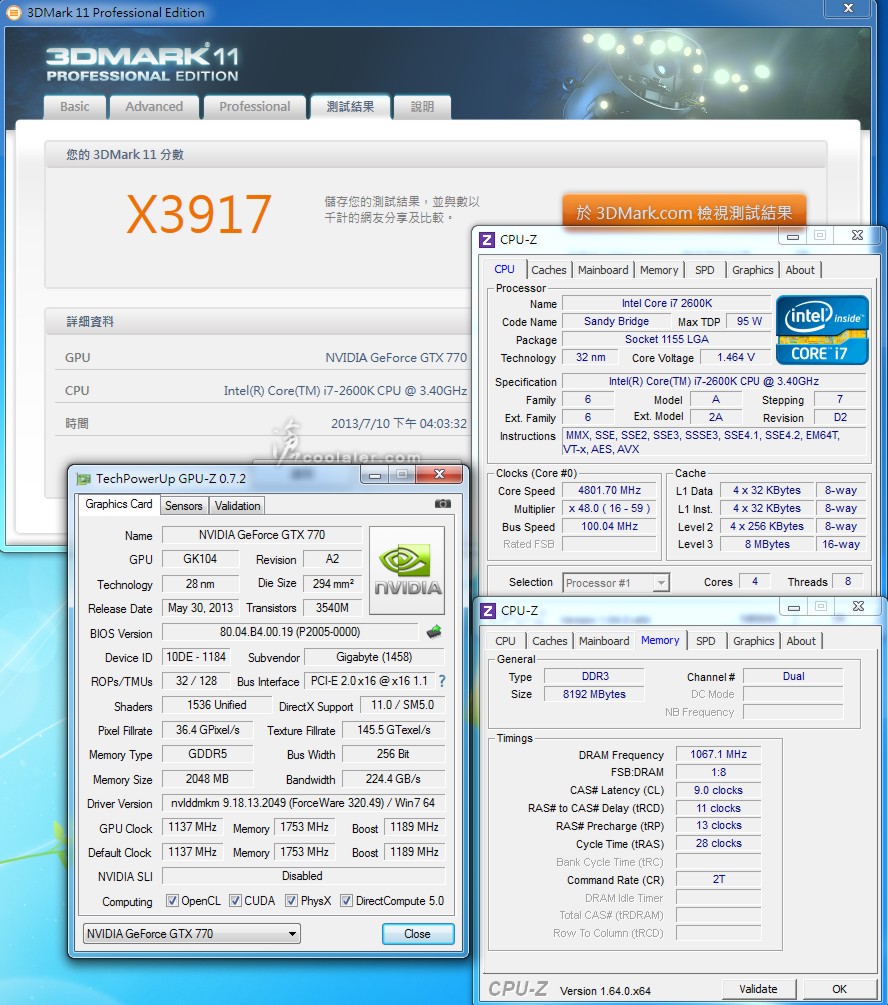Viewport: 888px width, 1005px height.
Task: Click the GPU-Z title bar app icon
Action: tap(83, 479)
